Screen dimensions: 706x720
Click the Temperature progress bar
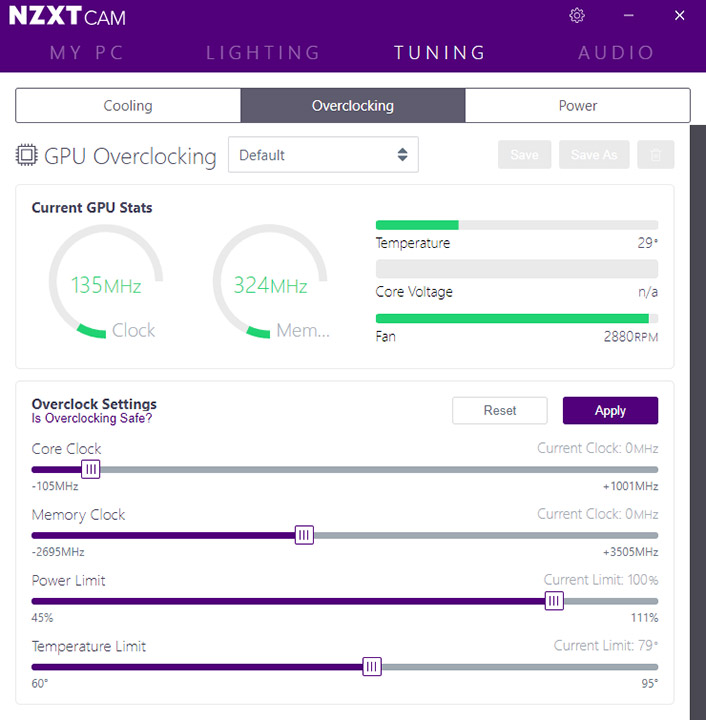pyautogui.click(x=517, y=225)
